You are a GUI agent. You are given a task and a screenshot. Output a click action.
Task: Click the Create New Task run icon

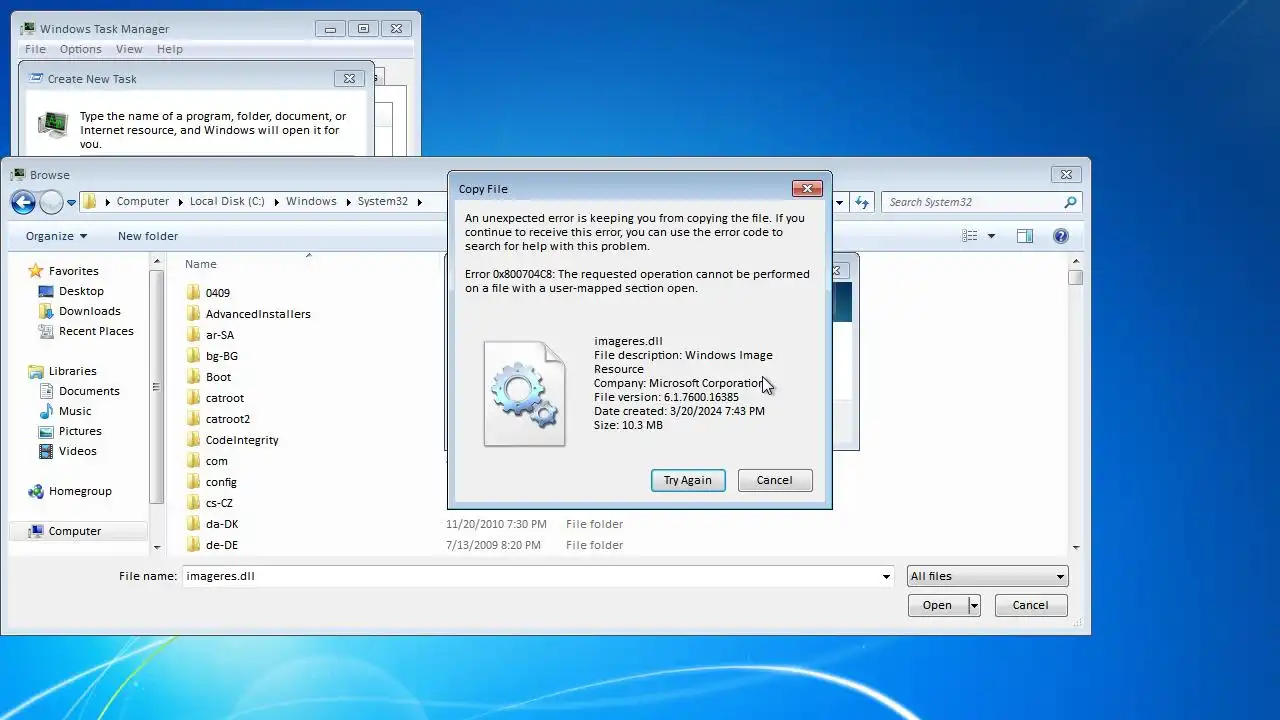point(53,124)
